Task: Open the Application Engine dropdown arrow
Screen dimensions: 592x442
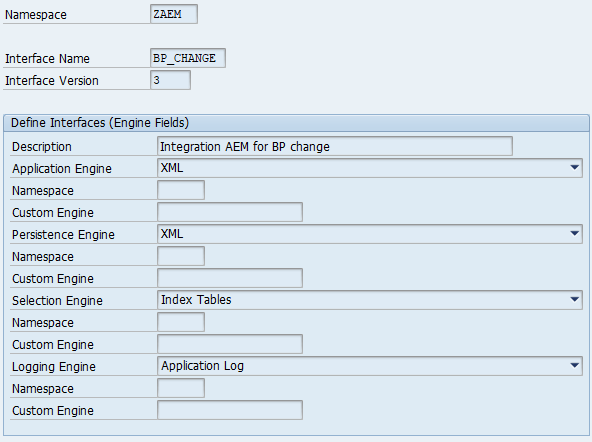Action: click(574, 168)
